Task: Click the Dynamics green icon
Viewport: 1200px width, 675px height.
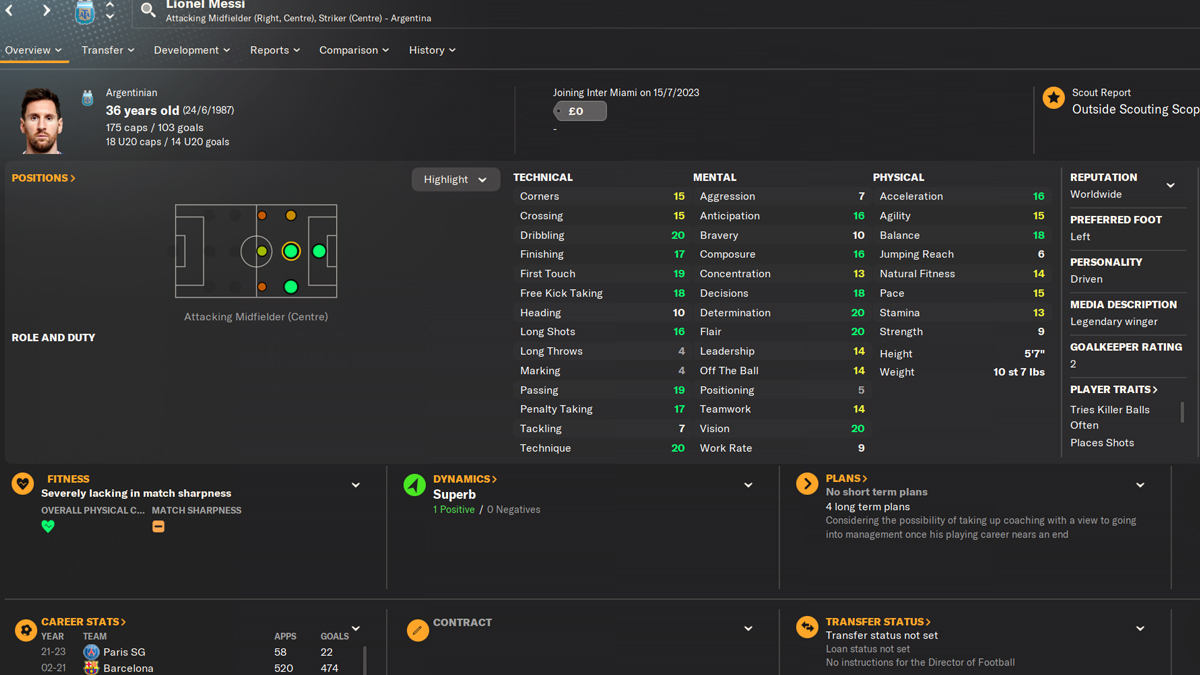Action: (414, 485)
